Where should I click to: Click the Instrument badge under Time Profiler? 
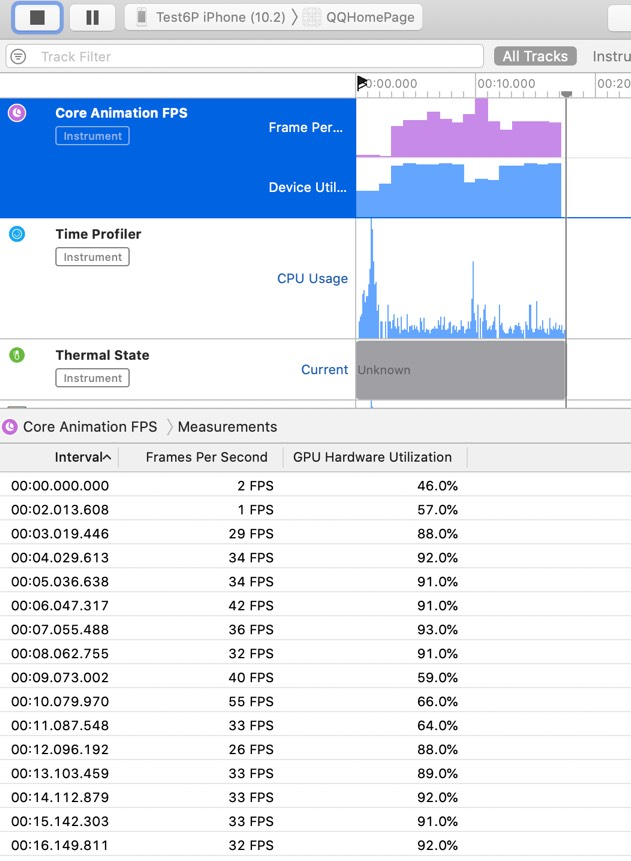tap(92, 257)
